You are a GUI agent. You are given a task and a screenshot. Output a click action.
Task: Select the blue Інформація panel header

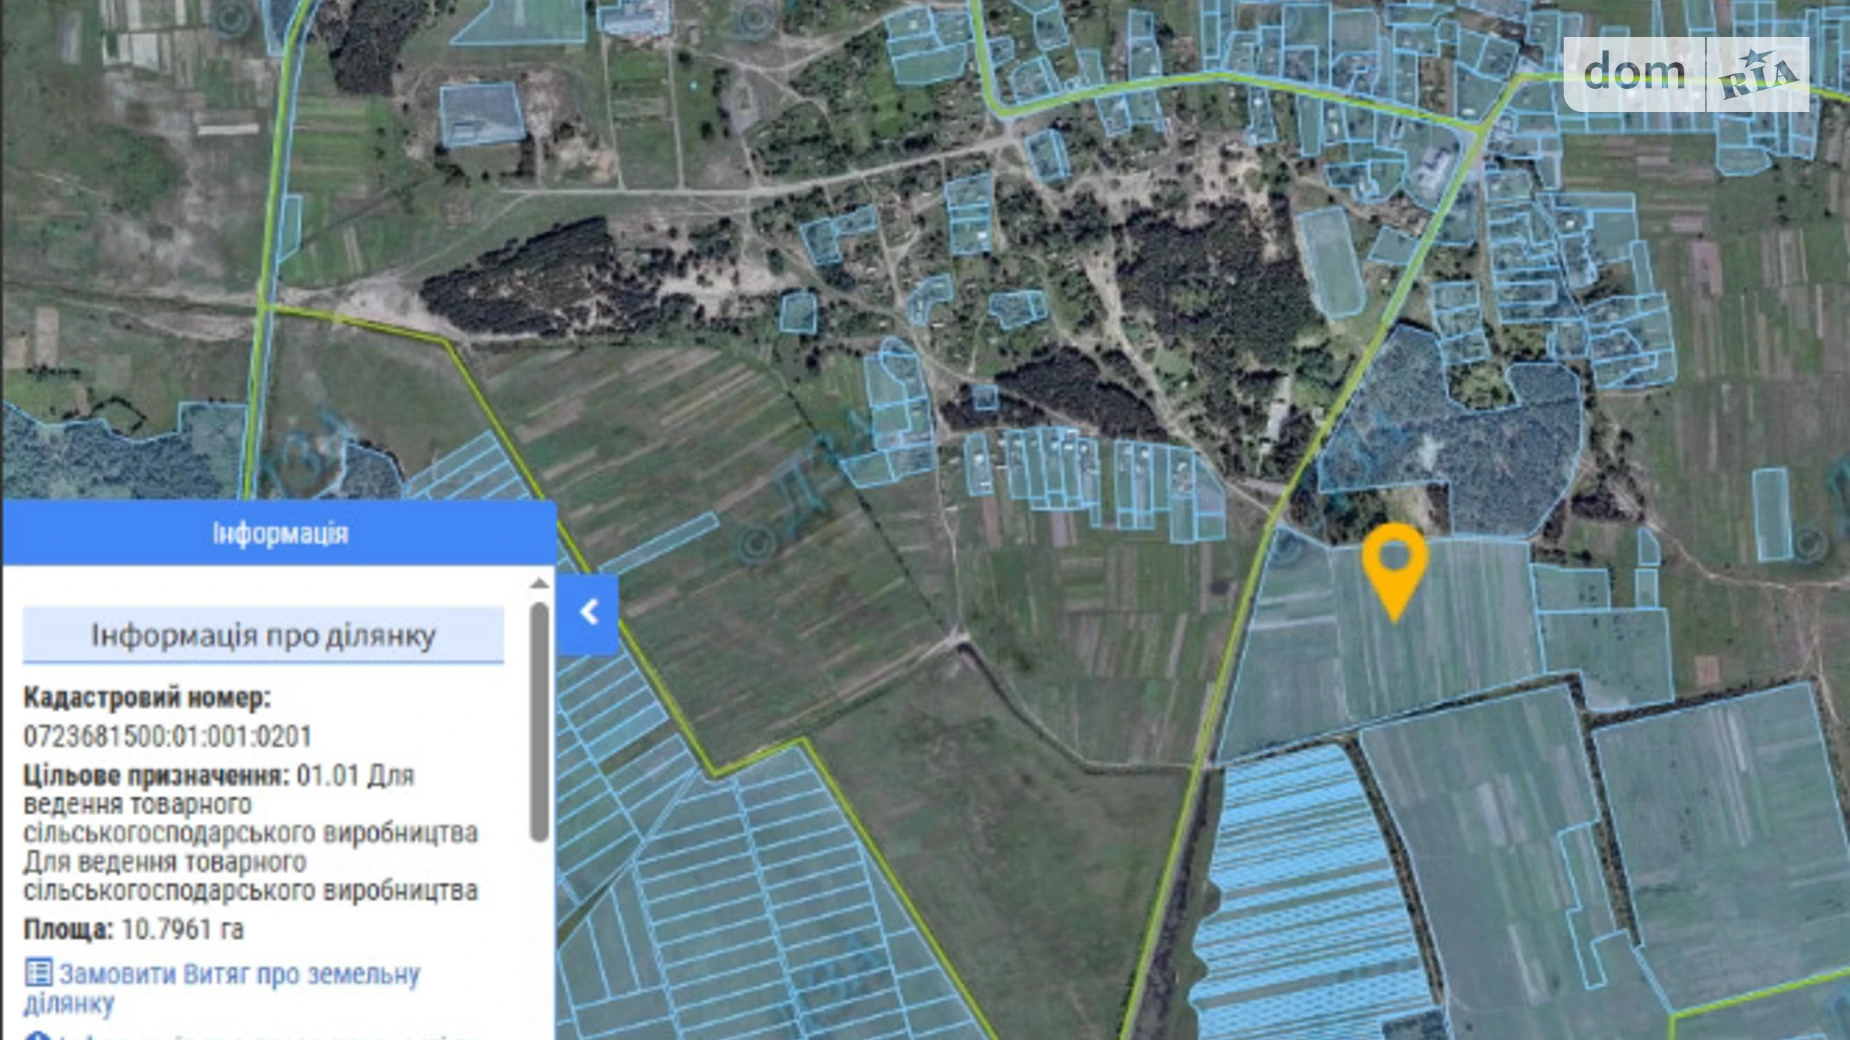[279, 533]
